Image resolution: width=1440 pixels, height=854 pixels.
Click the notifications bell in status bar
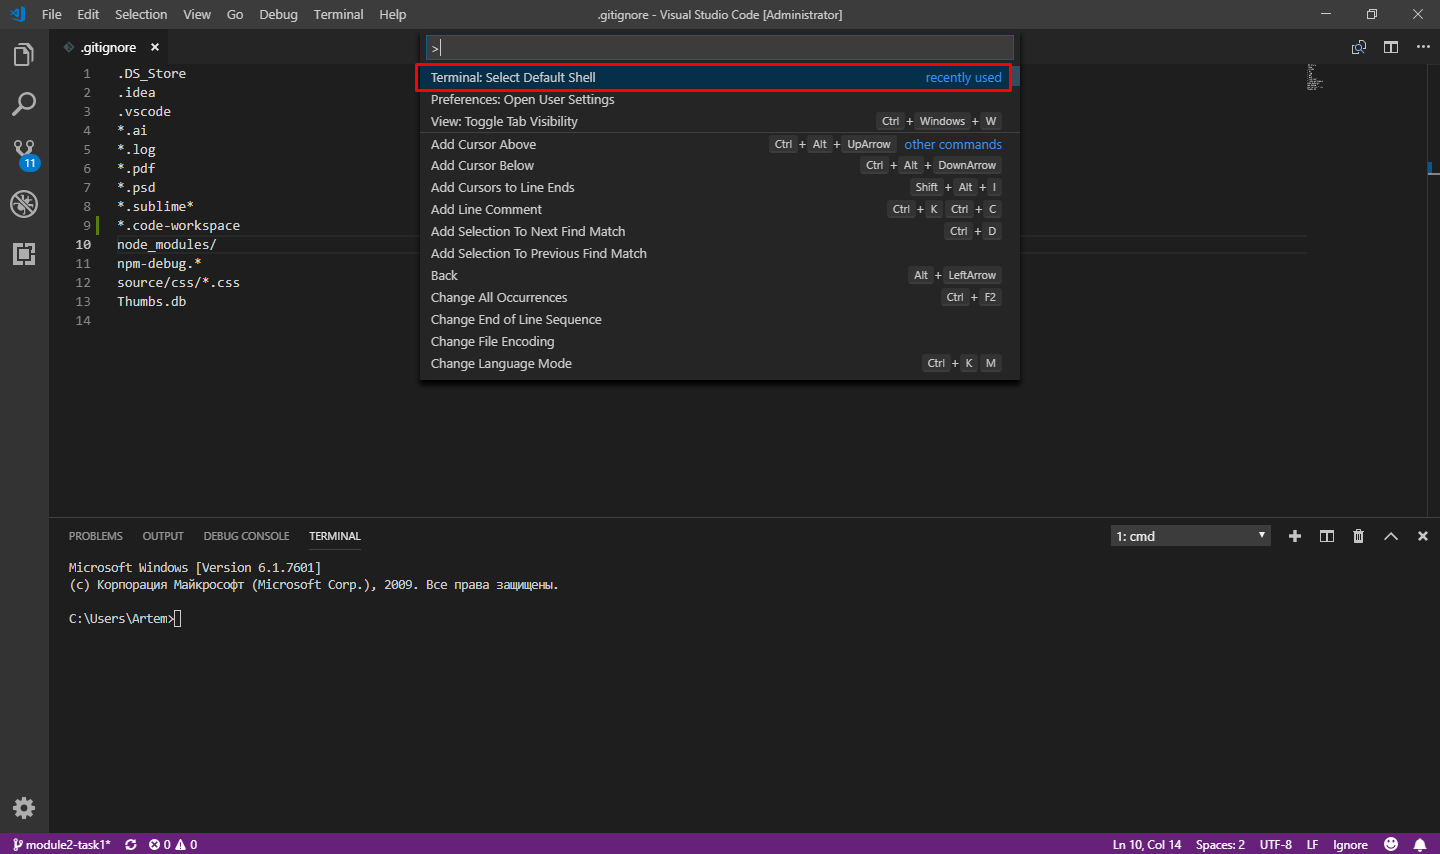click(1419, 844)
